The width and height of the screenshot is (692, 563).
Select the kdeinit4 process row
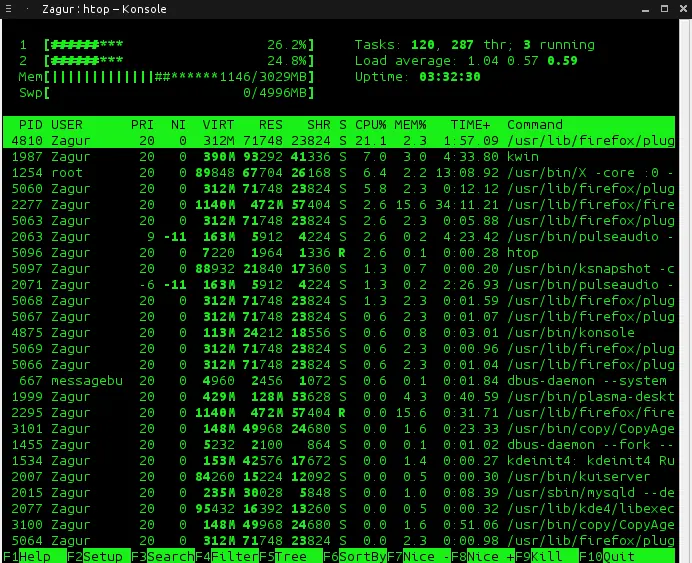coord(339,461)
